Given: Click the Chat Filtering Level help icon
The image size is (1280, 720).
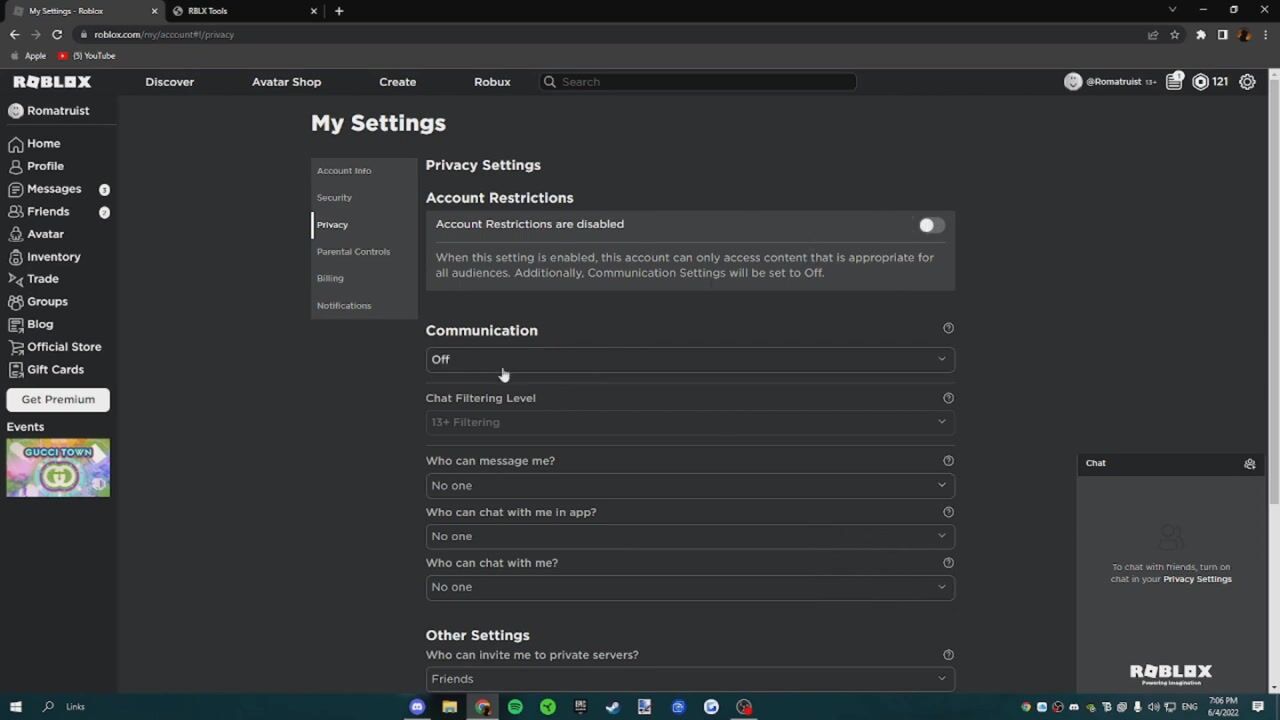Looking at the screenshot, I should pos(948,398).
